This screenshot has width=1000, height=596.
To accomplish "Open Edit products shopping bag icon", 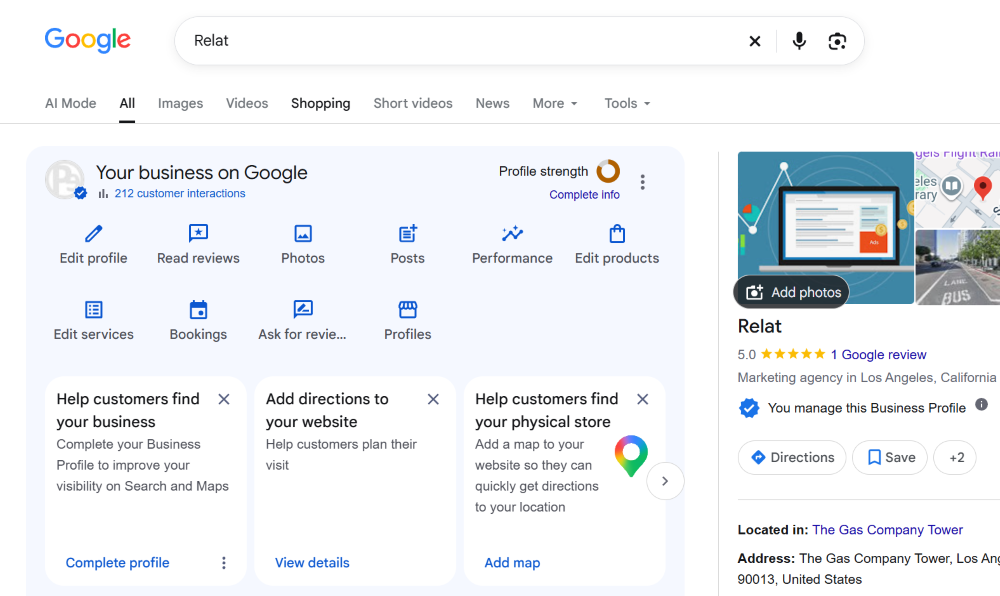I will pyautogui.click(x=617, y=233).
